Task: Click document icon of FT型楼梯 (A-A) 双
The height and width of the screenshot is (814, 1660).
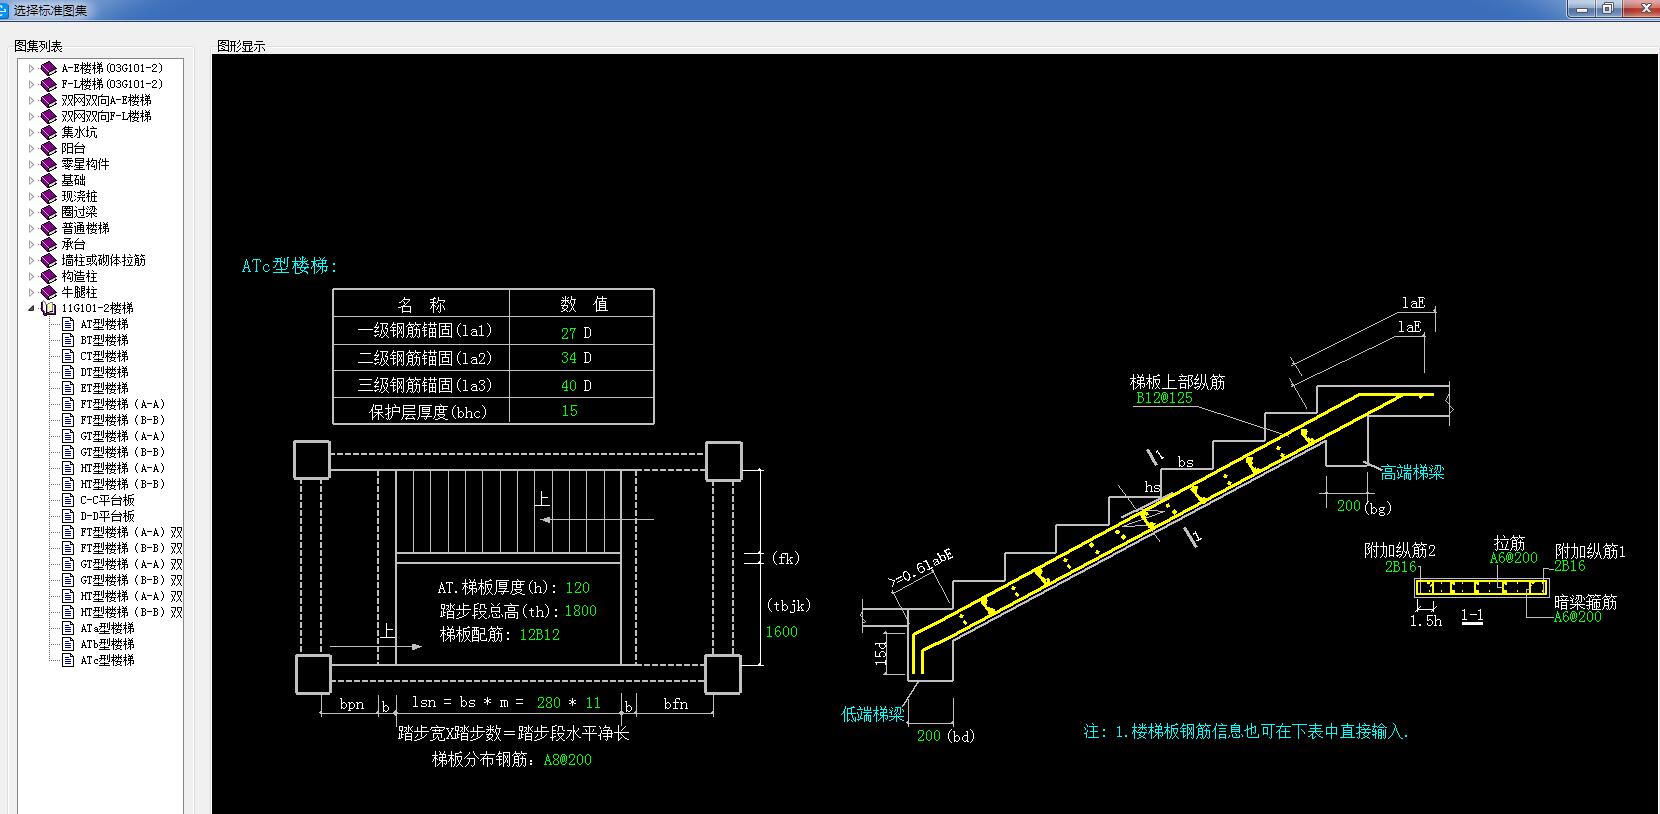Action: [x=68, y=532]
